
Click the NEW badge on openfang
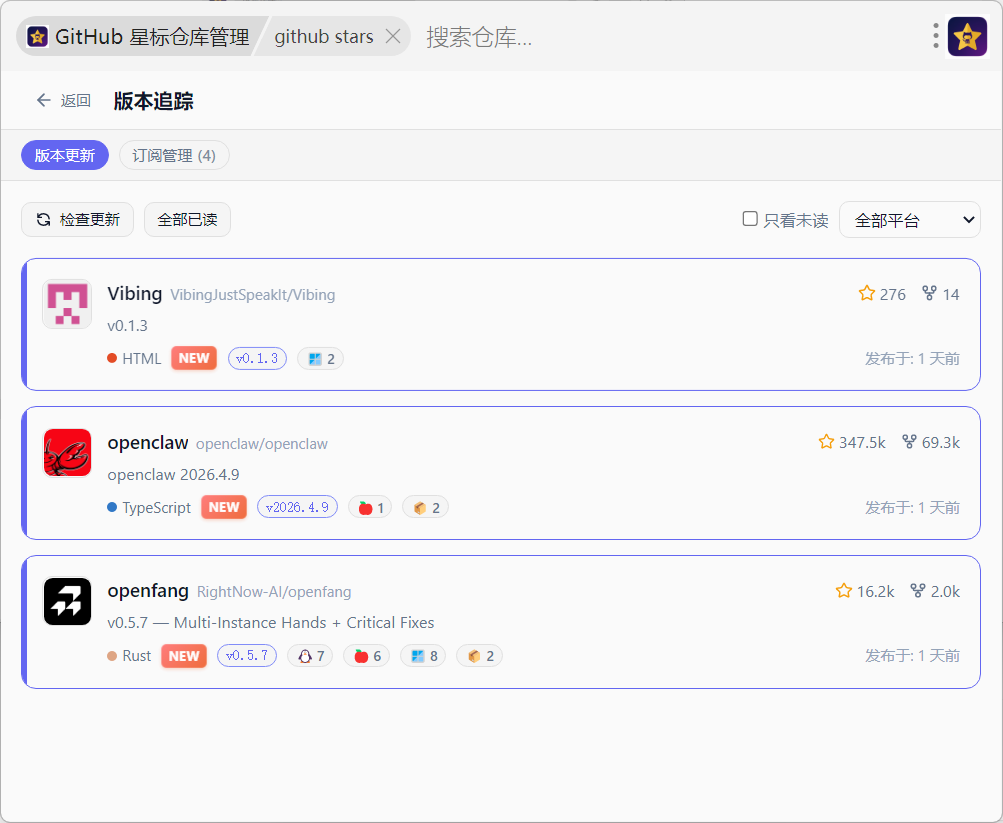click(x=184, y=655)
